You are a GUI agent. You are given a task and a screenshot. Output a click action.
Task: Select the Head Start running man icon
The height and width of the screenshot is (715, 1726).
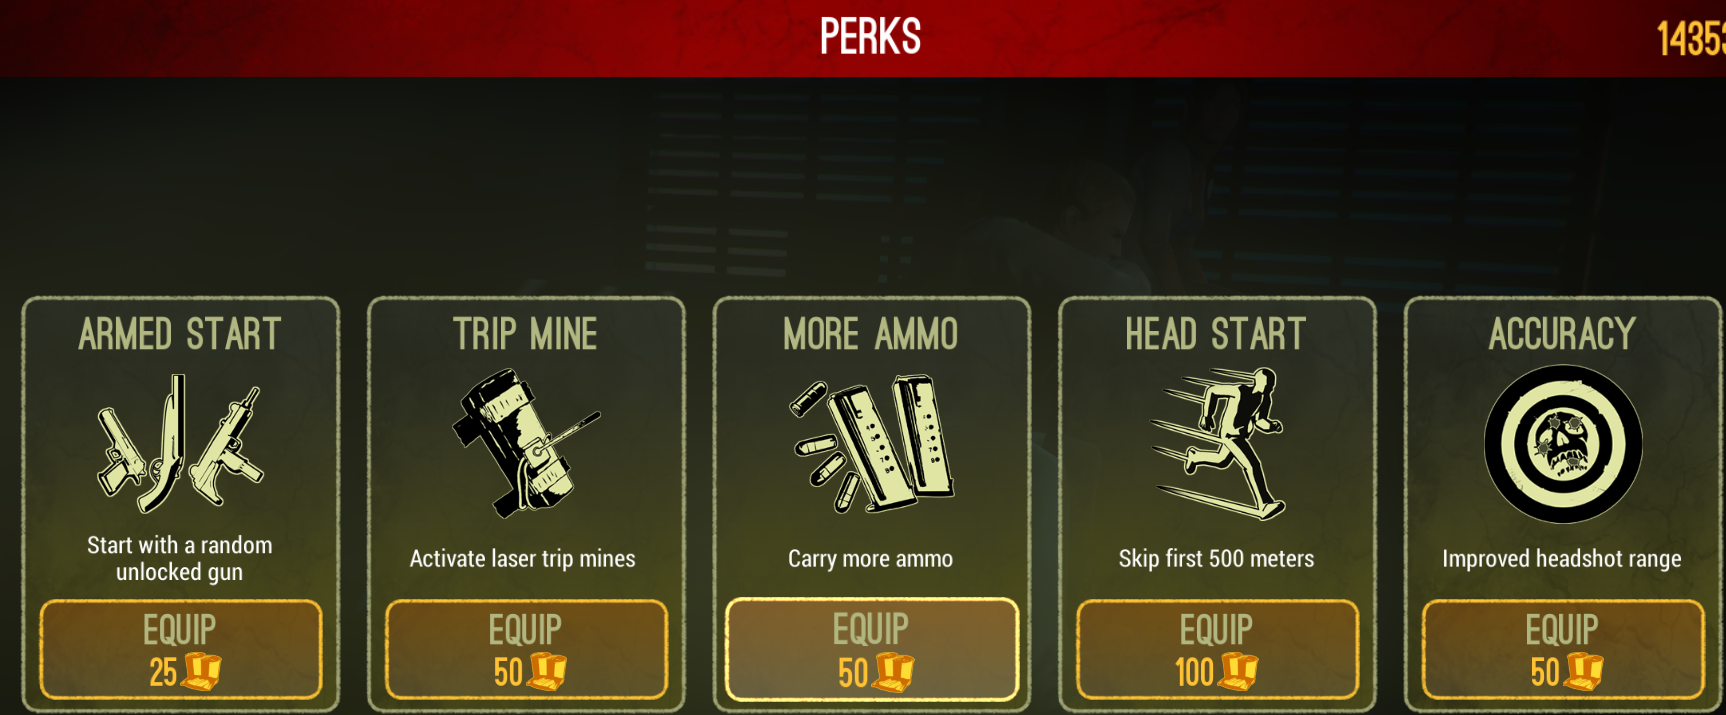tap(1216, 444)
